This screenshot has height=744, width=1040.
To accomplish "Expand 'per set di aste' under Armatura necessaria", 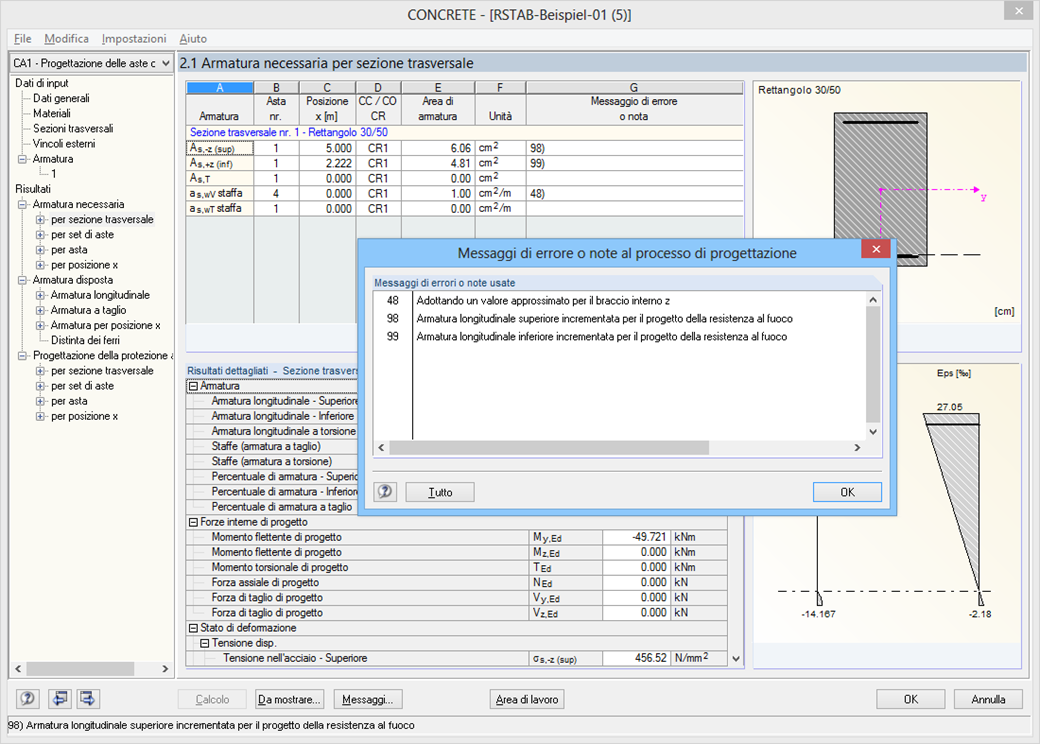I will pos(40,235).
